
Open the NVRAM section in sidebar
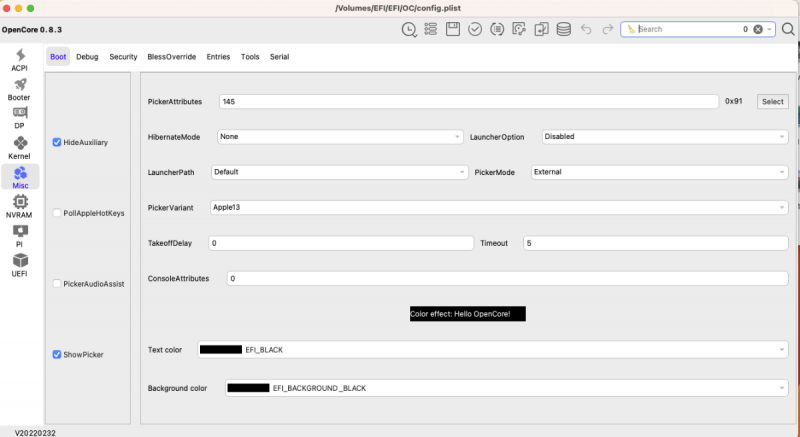click(x=19, y=207)
